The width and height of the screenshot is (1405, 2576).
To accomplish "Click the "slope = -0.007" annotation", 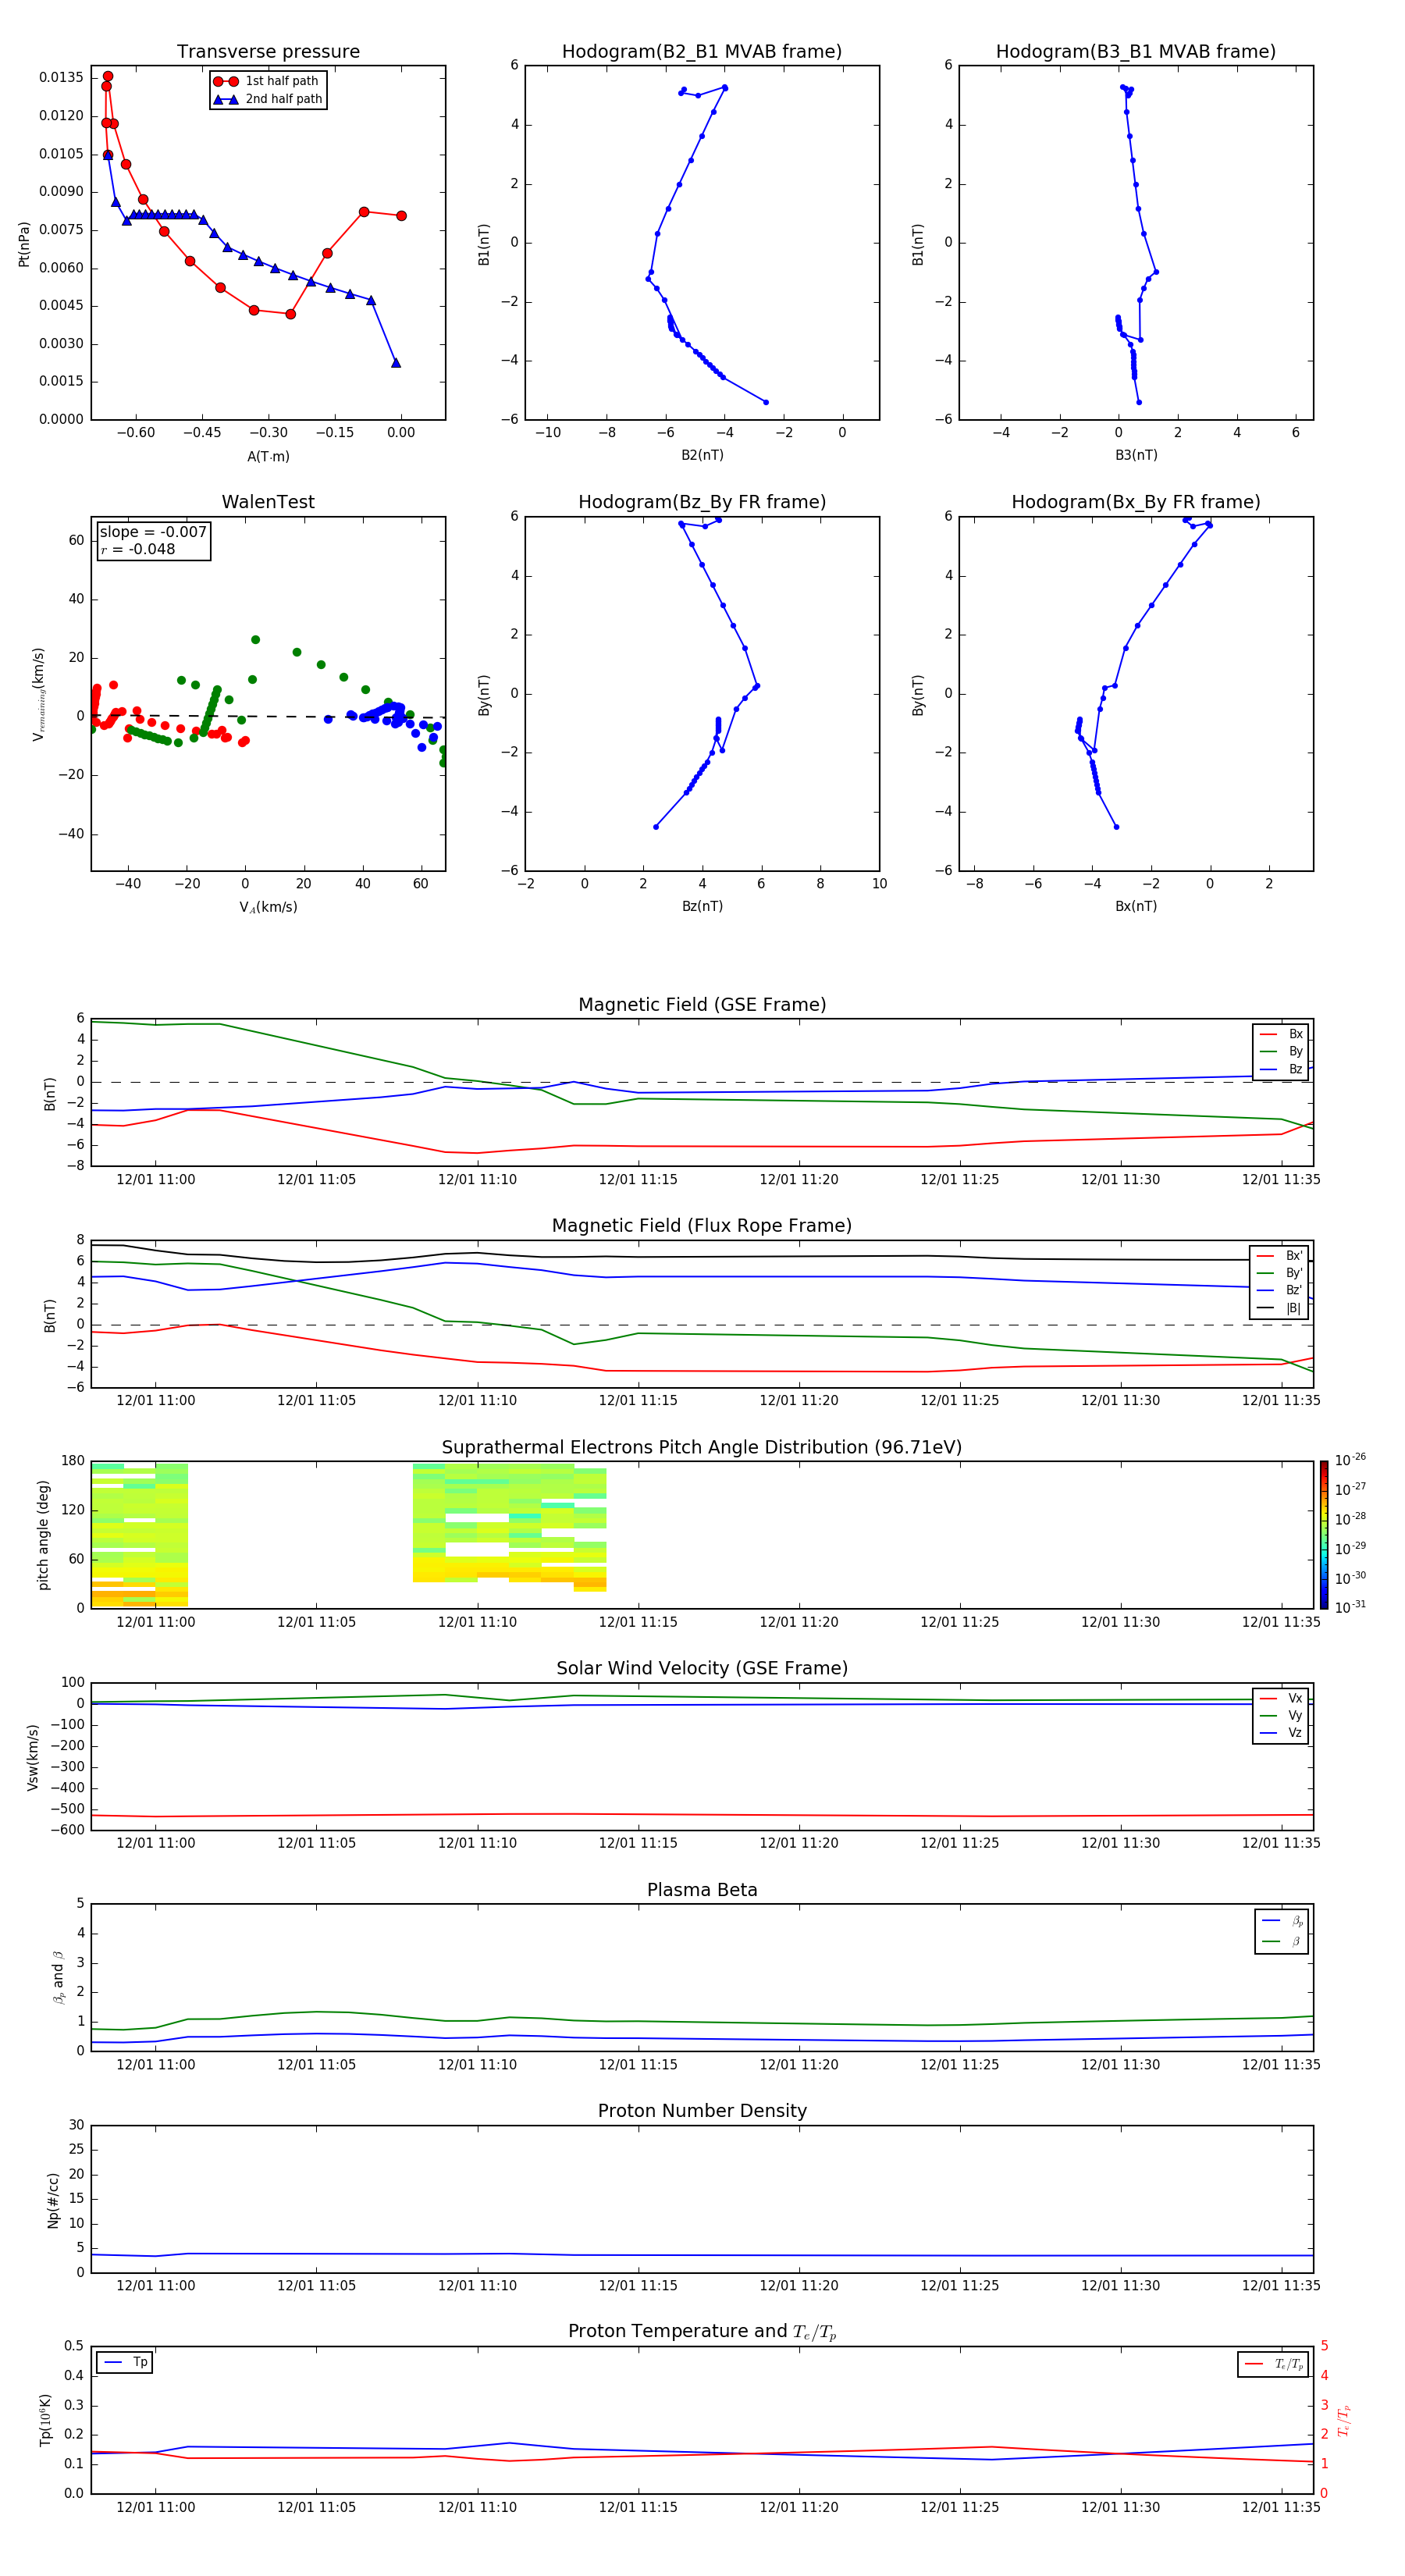I will (x=153, y=532).
